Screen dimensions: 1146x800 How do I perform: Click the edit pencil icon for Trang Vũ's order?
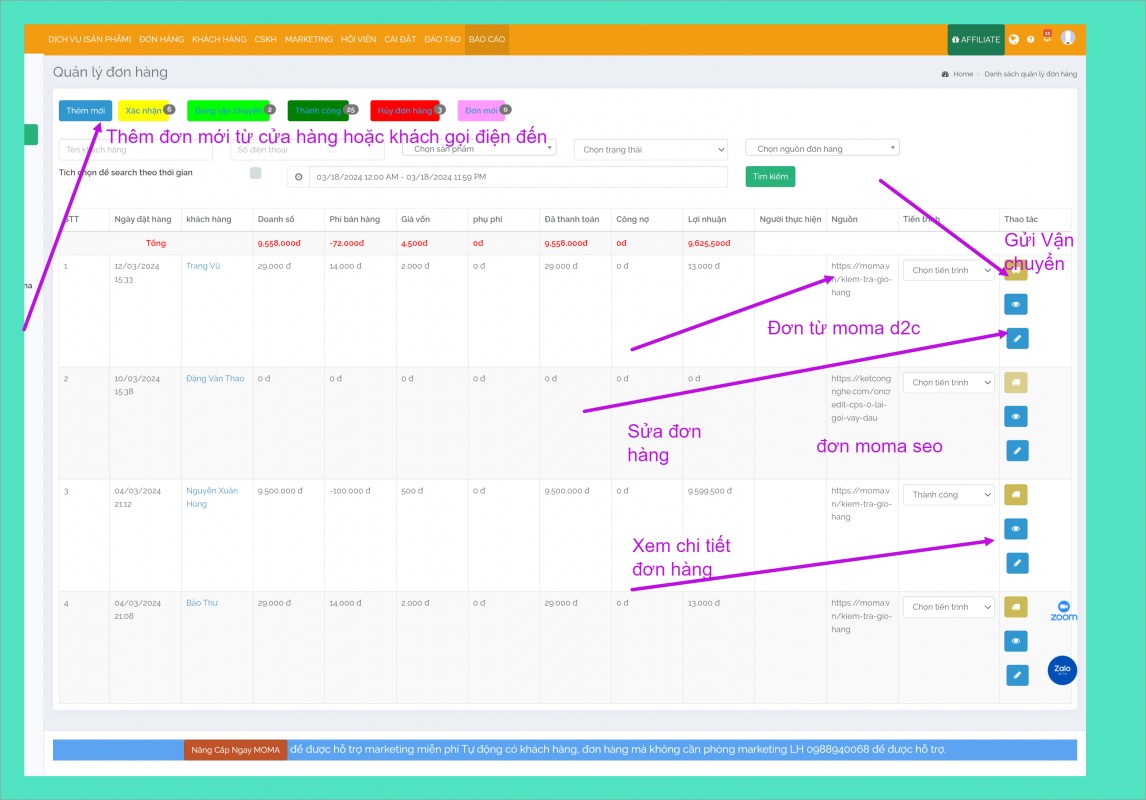1016,338
